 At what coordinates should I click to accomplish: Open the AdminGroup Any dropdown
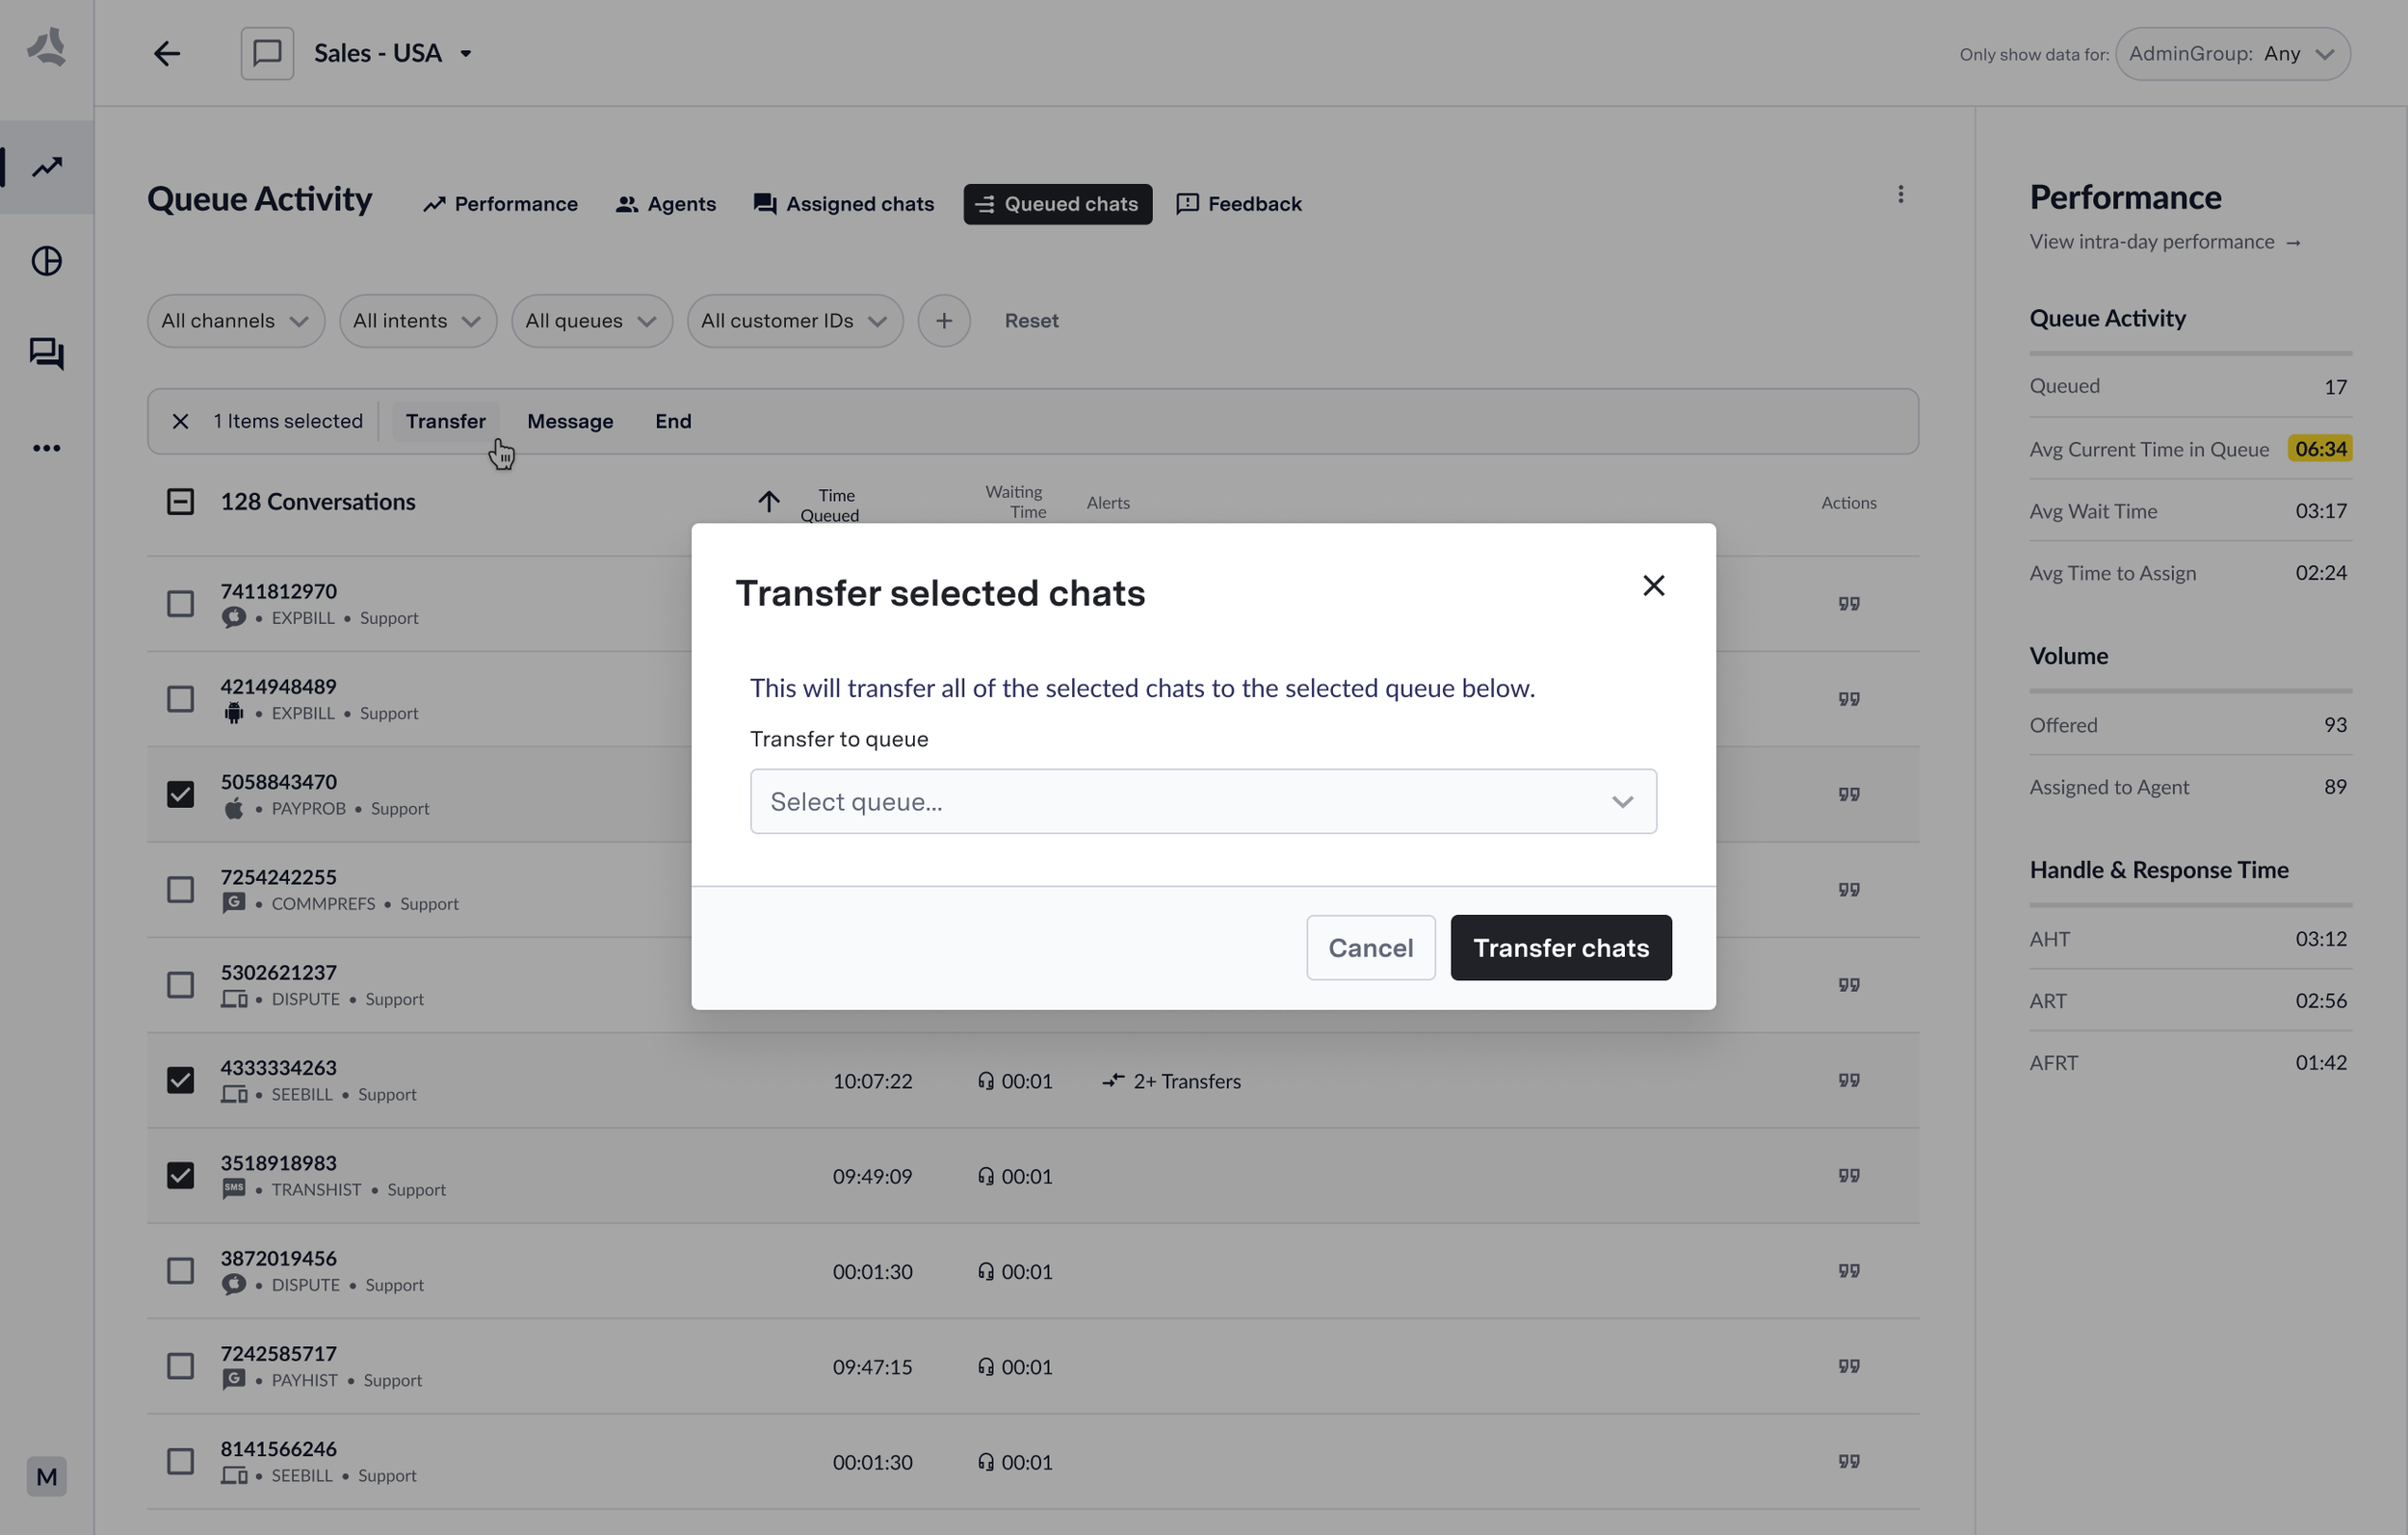tap(2232, 54)
